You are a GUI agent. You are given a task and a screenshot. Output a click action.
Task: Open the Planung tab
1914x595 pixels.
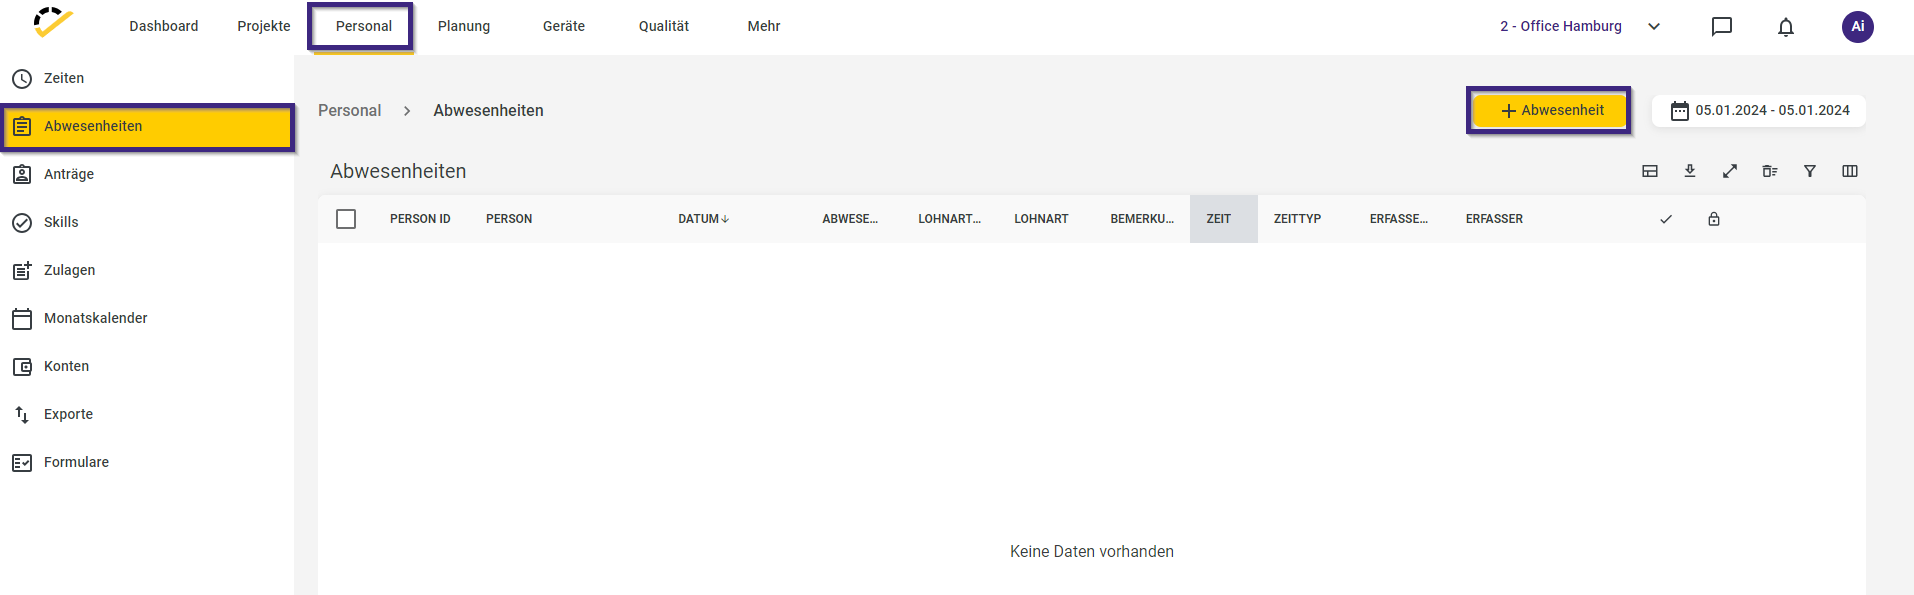(x=464, y=27)
